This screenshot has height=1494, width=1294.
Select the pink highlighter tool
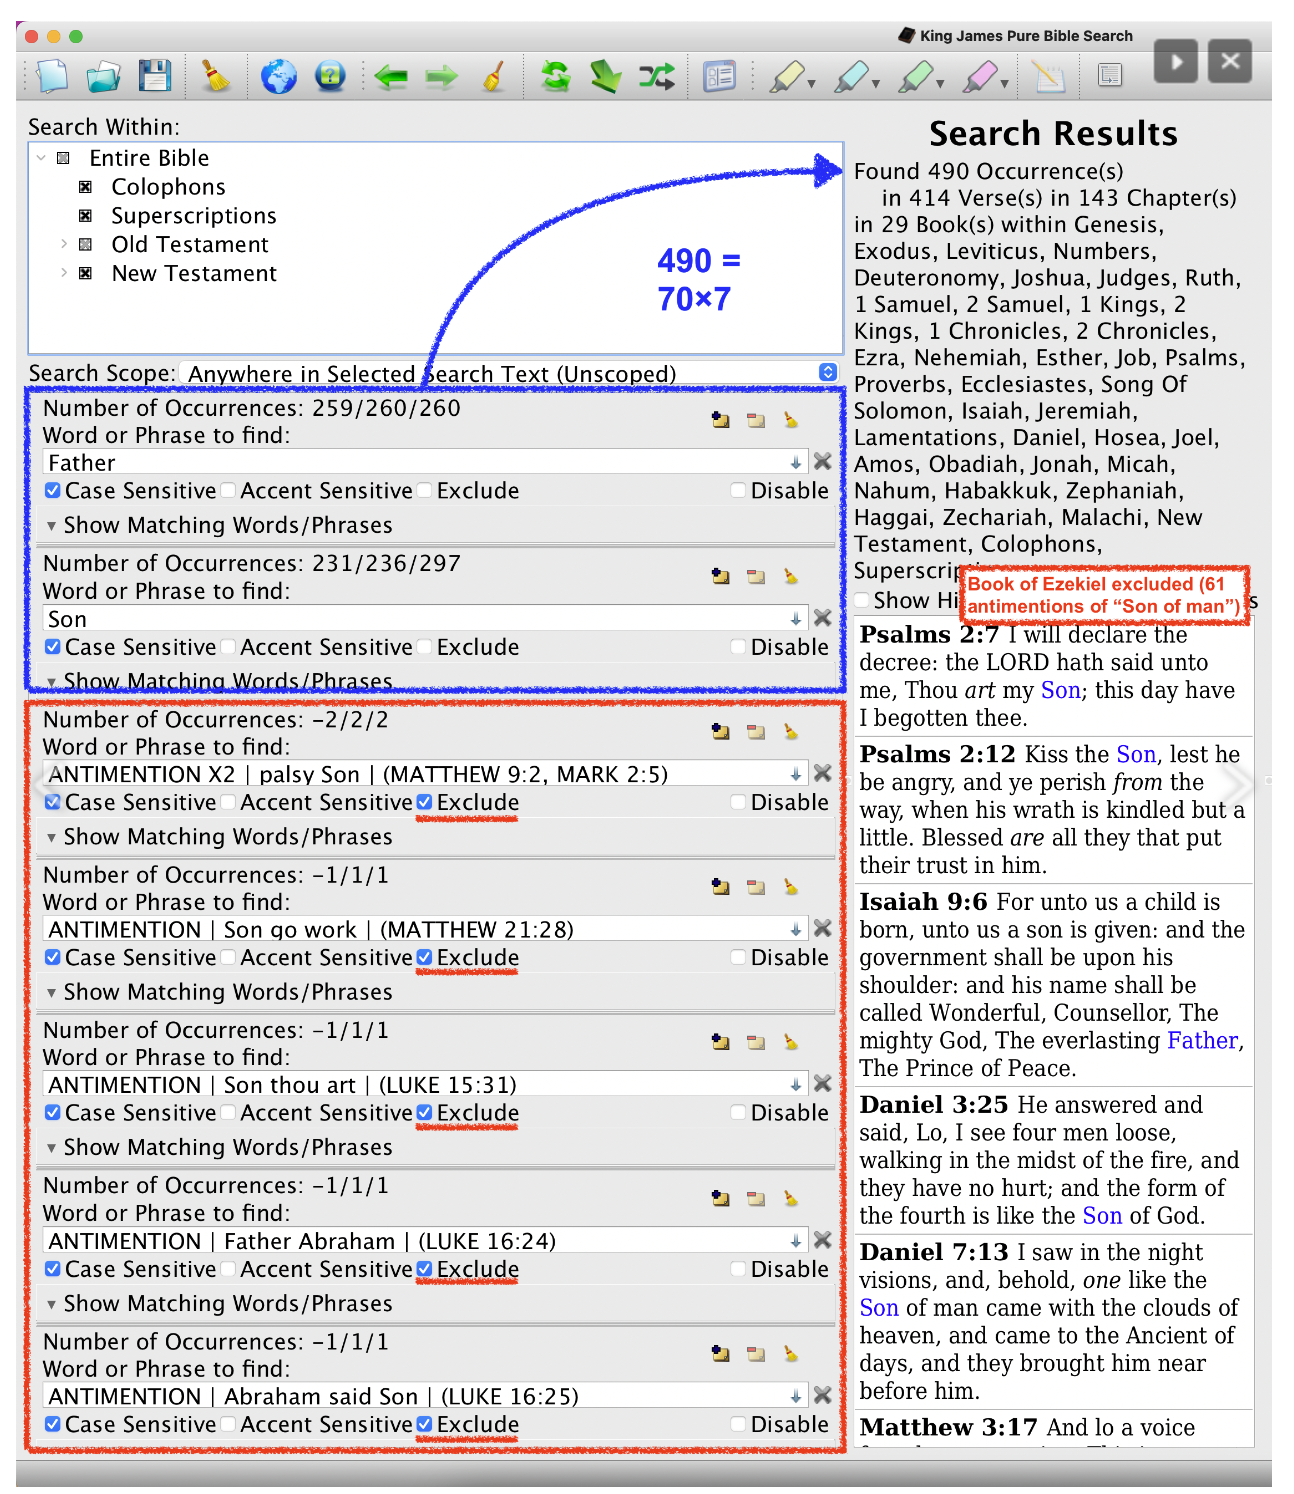(x=980, y=77)
